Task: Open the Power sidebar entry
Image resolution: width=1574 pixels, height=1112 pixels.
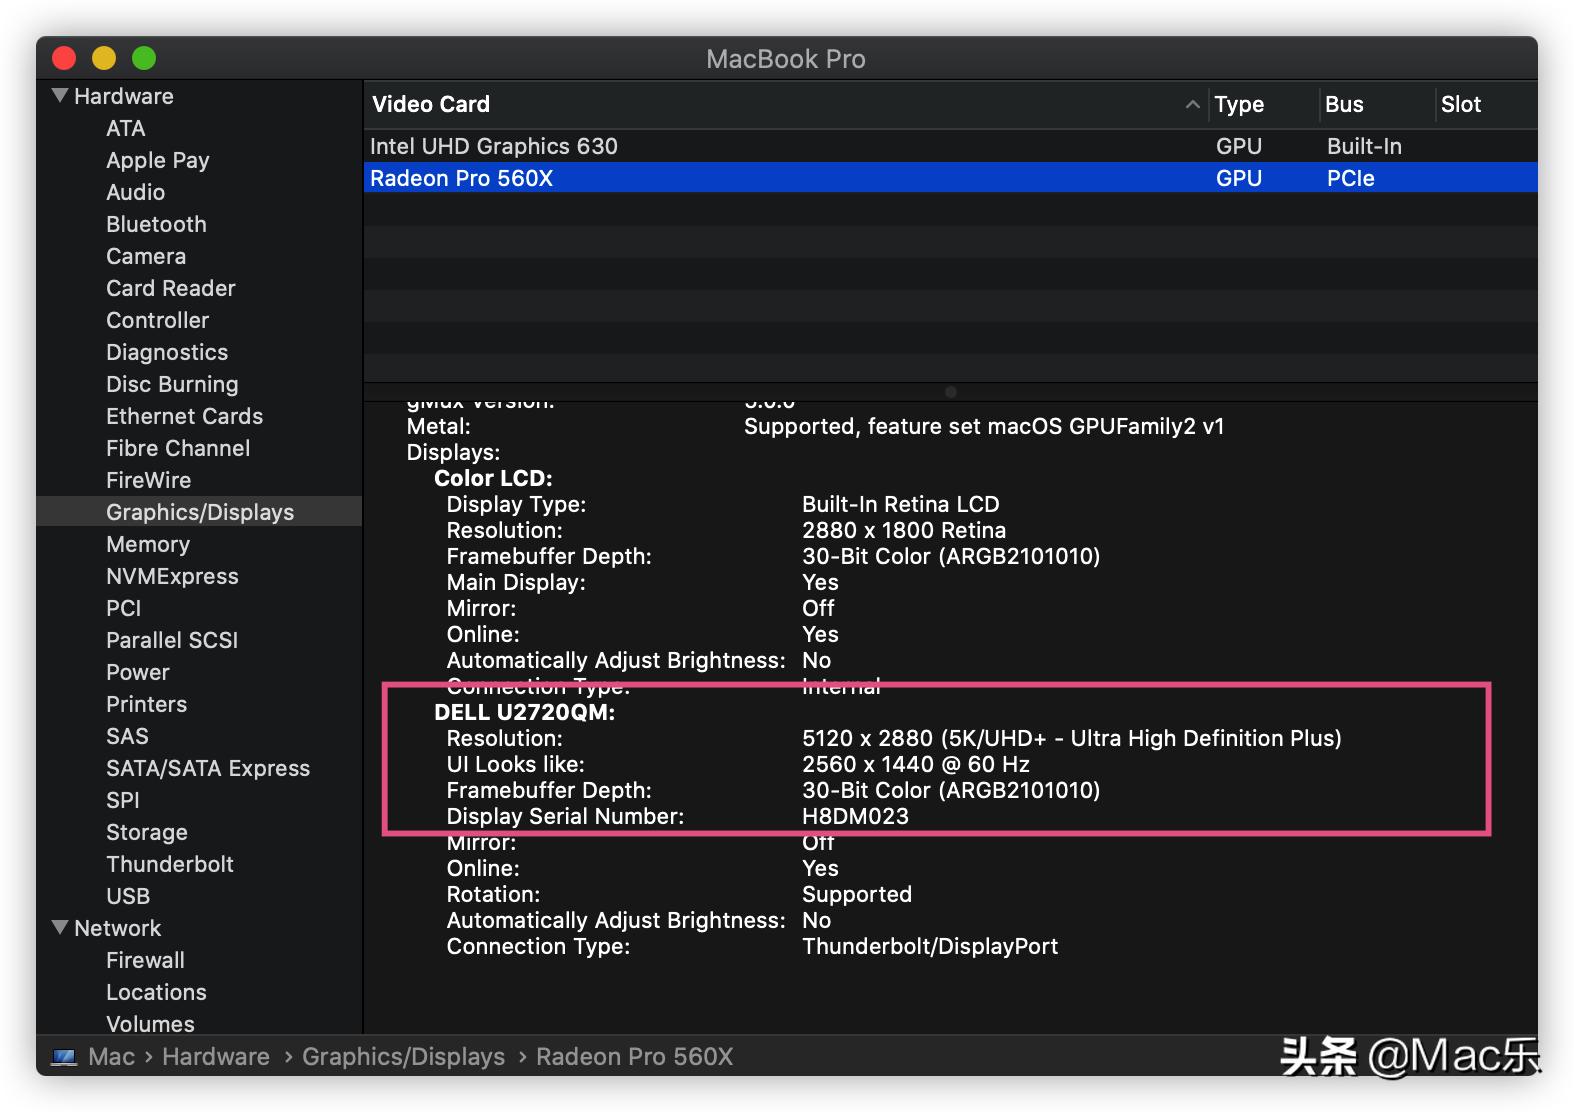Action: coord(138,672)
